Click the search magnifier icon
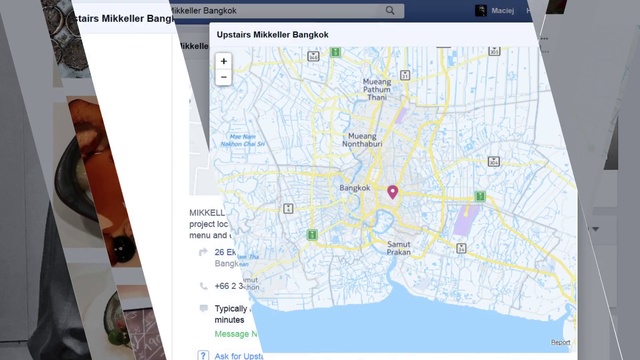This screenshot has width=640, height=360. [390, 11]
